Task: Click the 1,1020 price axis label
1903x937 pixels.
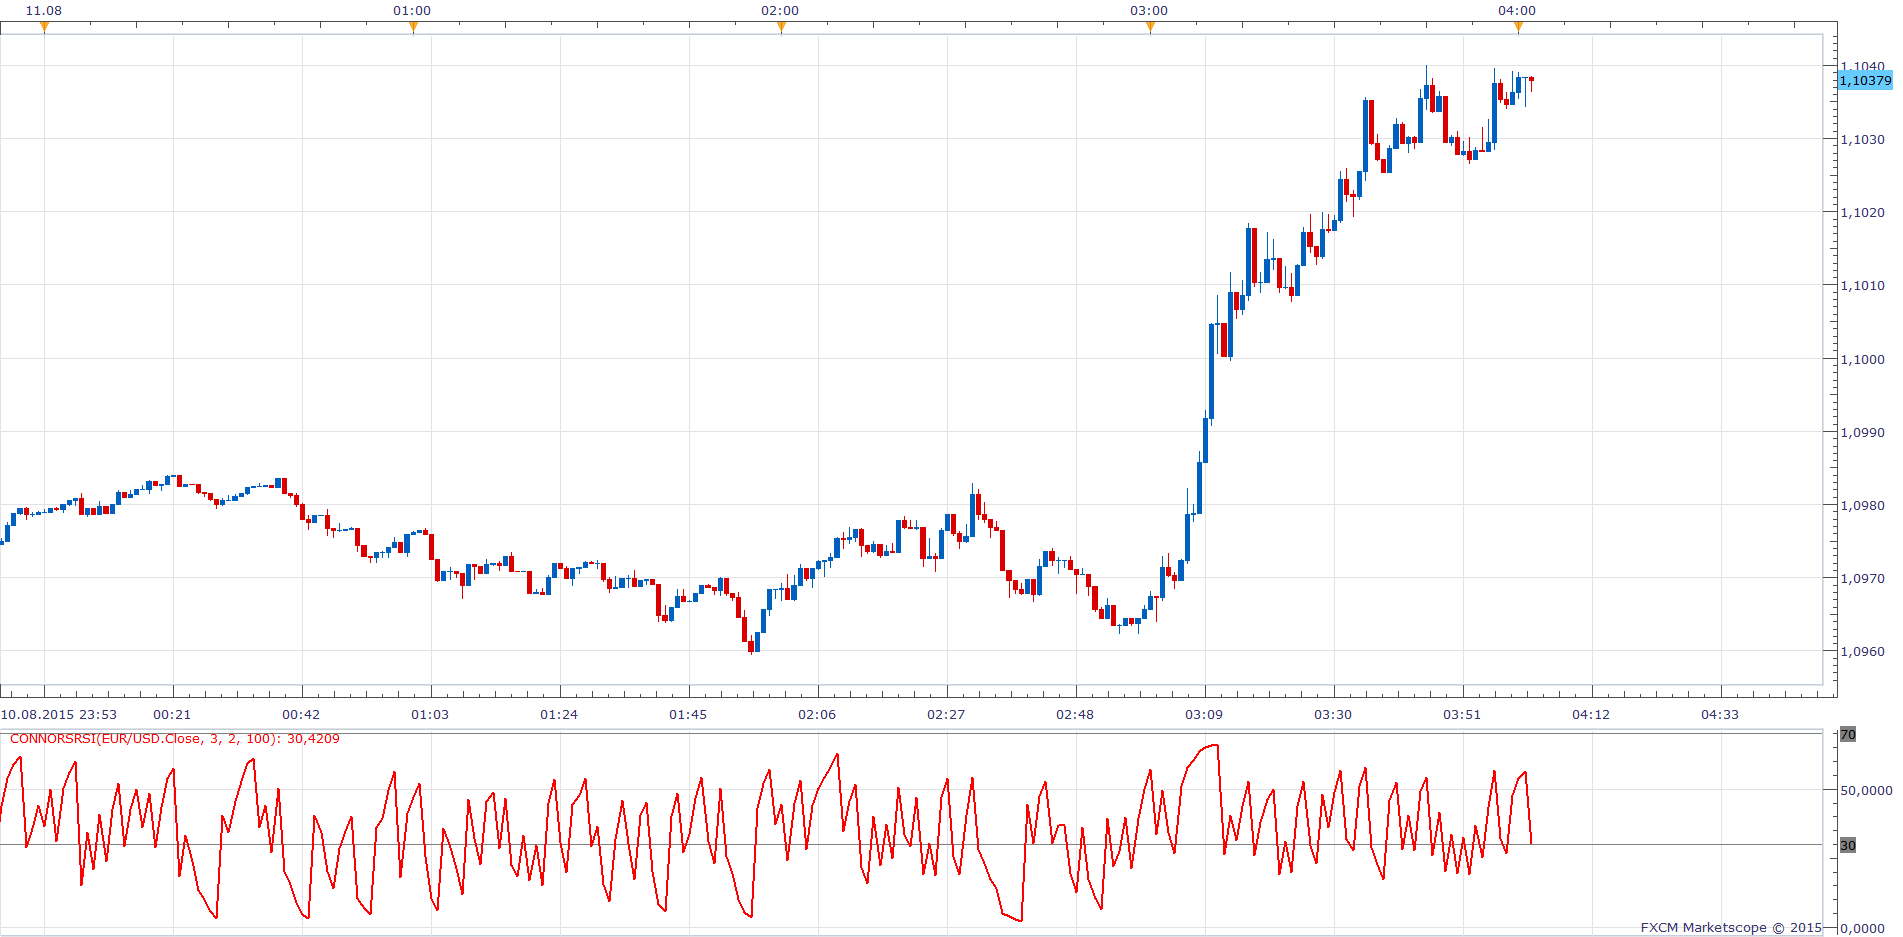Action: pyautogui.click(x=1862, y=212)
